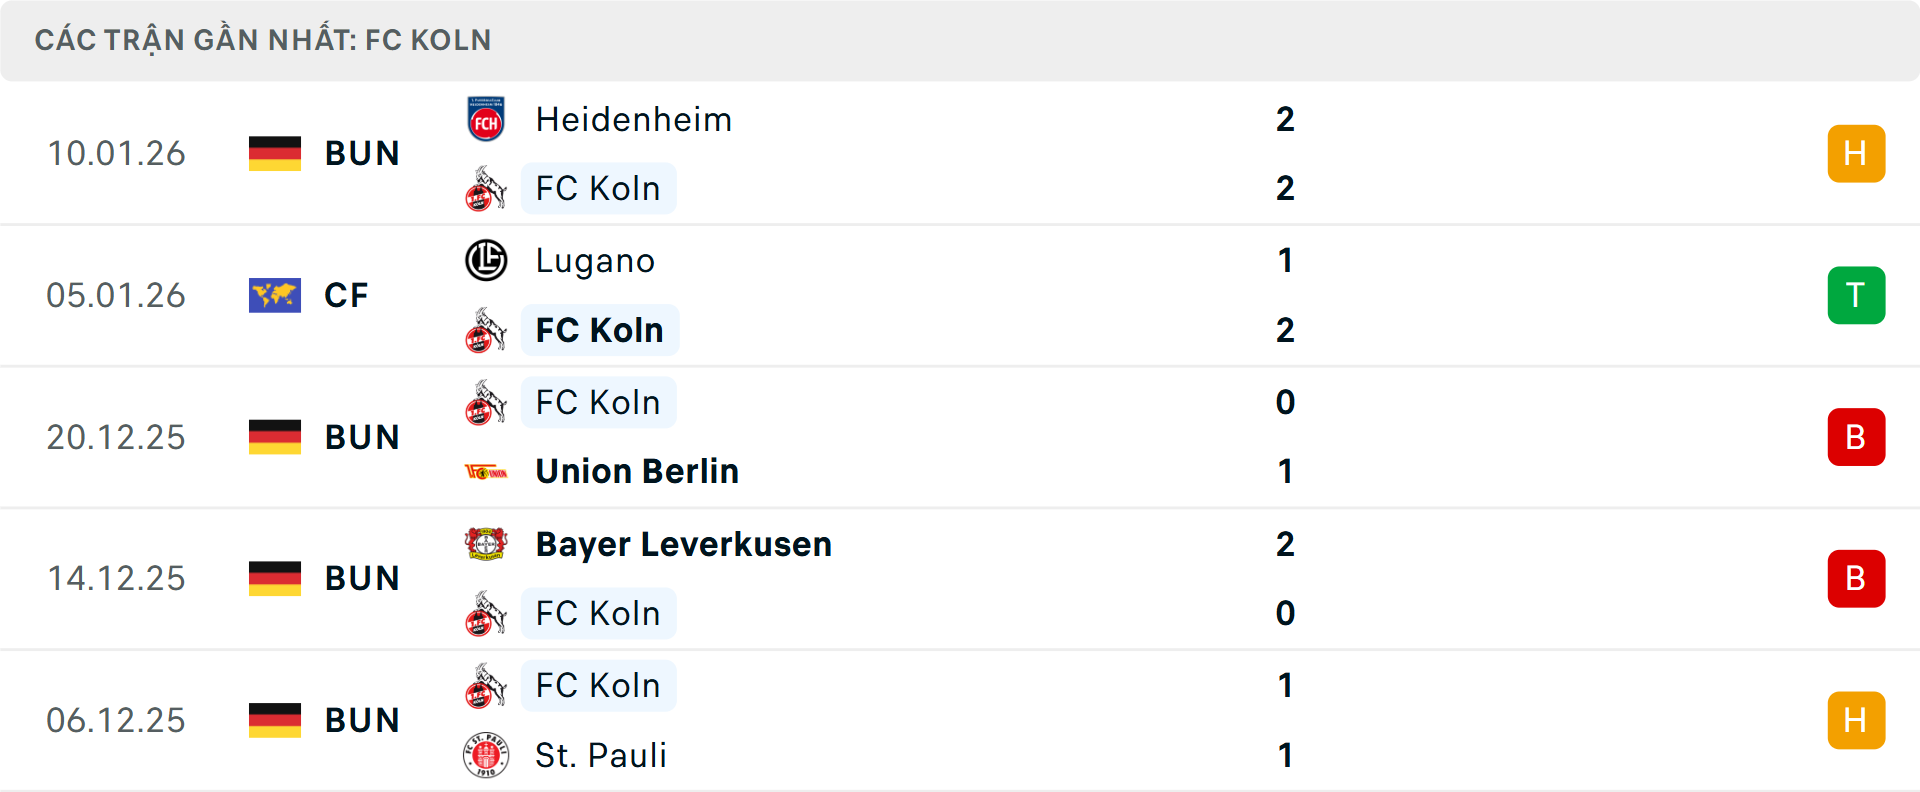Click the German flag beside the 10.01.26 match

[x=275, y=153]
